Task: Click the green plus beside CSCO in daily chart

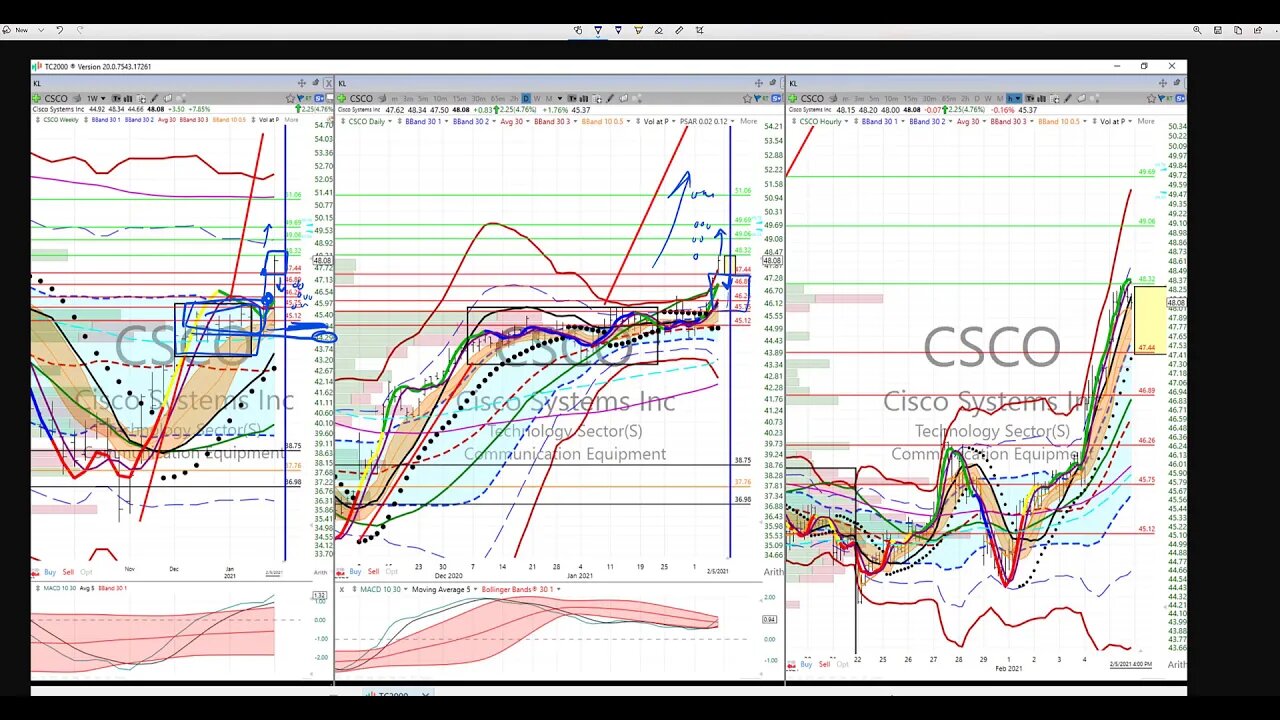Action: tap(341, 98)
